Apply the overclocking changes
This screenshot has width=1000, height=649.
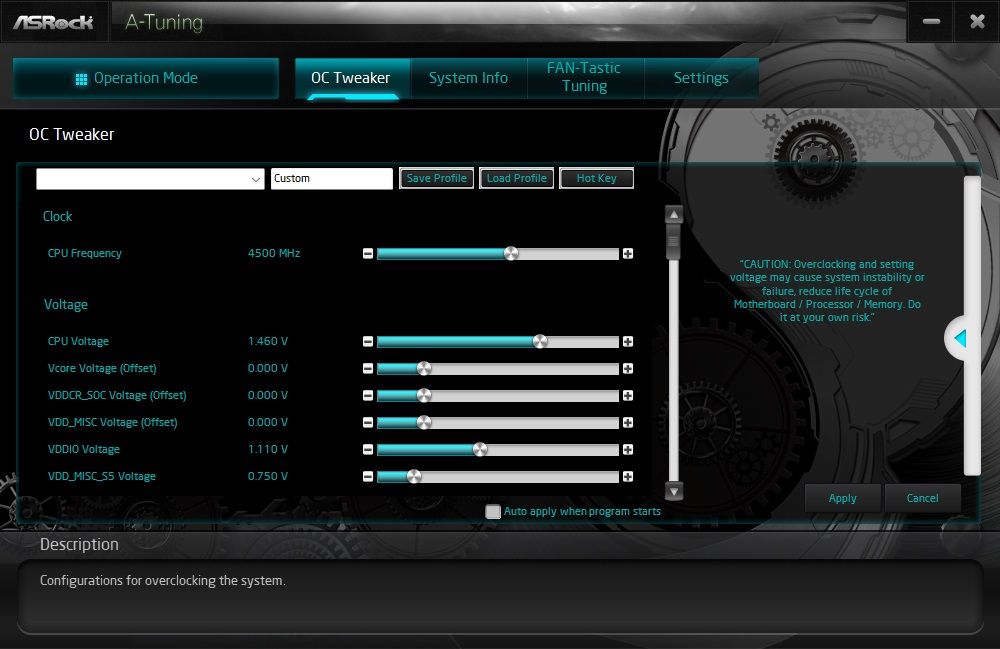(x=842, y=499)
